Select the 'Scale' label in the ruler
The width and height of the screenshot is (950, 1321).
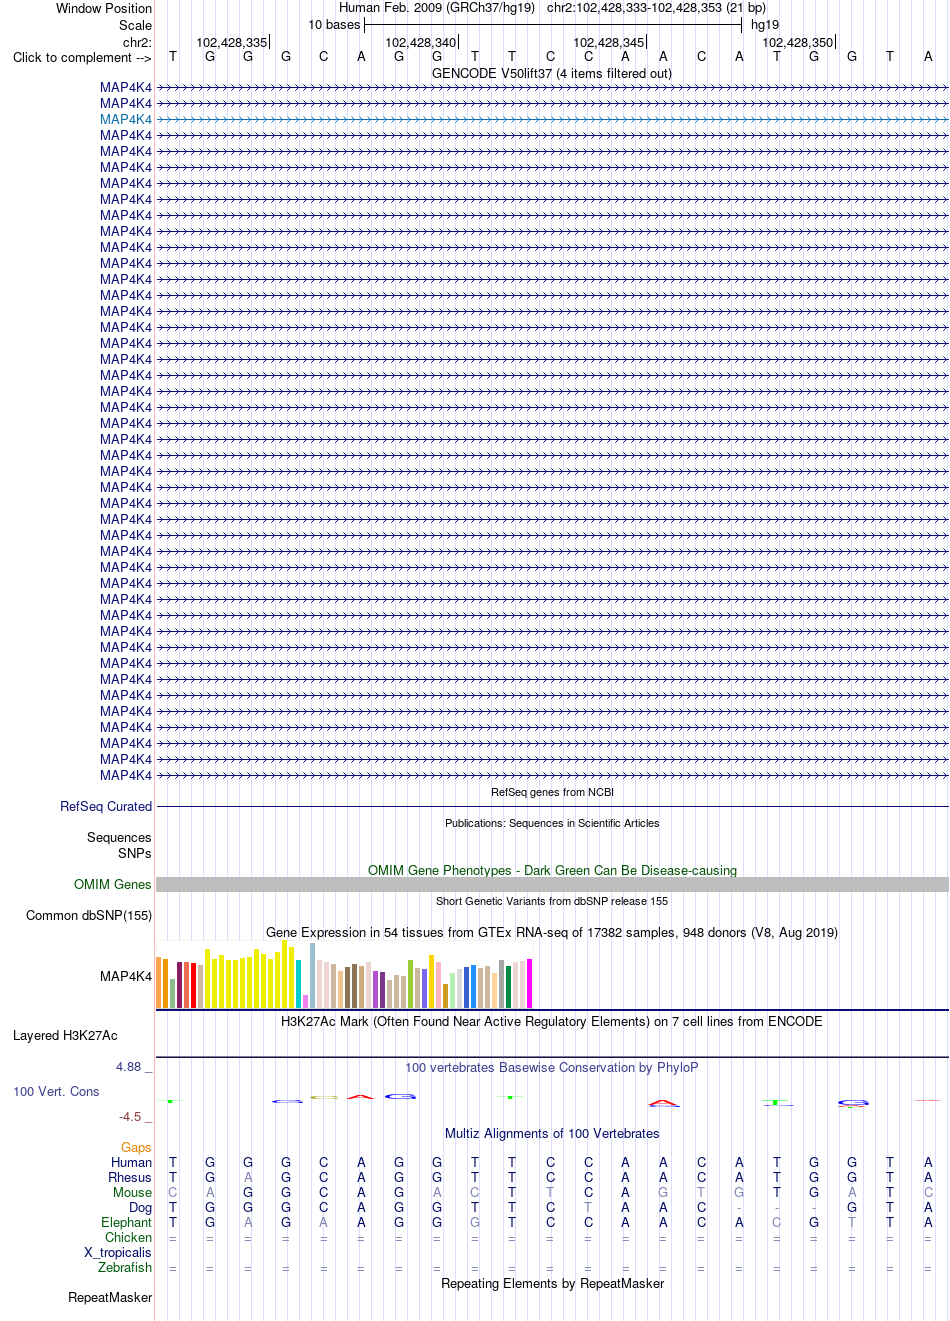point(136,25)
